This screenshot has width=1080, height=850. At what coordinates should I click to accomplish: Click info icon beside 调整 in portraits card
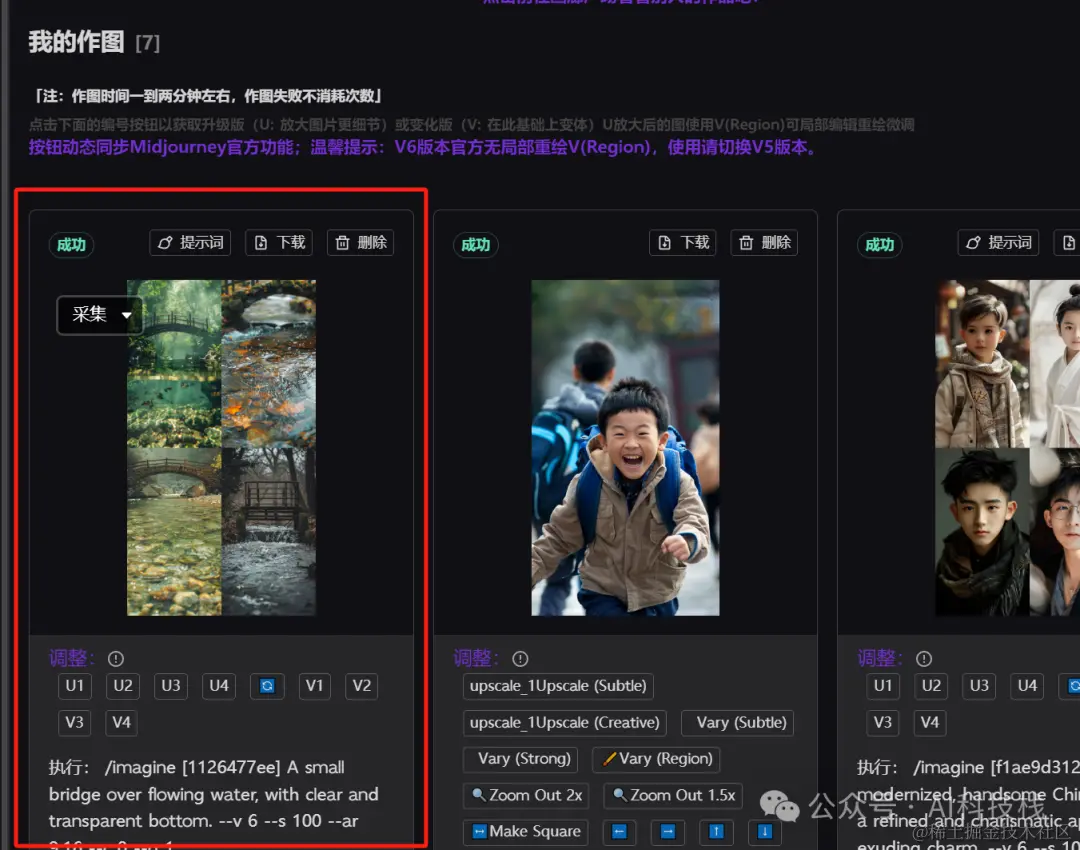click(x=924, y=659)
